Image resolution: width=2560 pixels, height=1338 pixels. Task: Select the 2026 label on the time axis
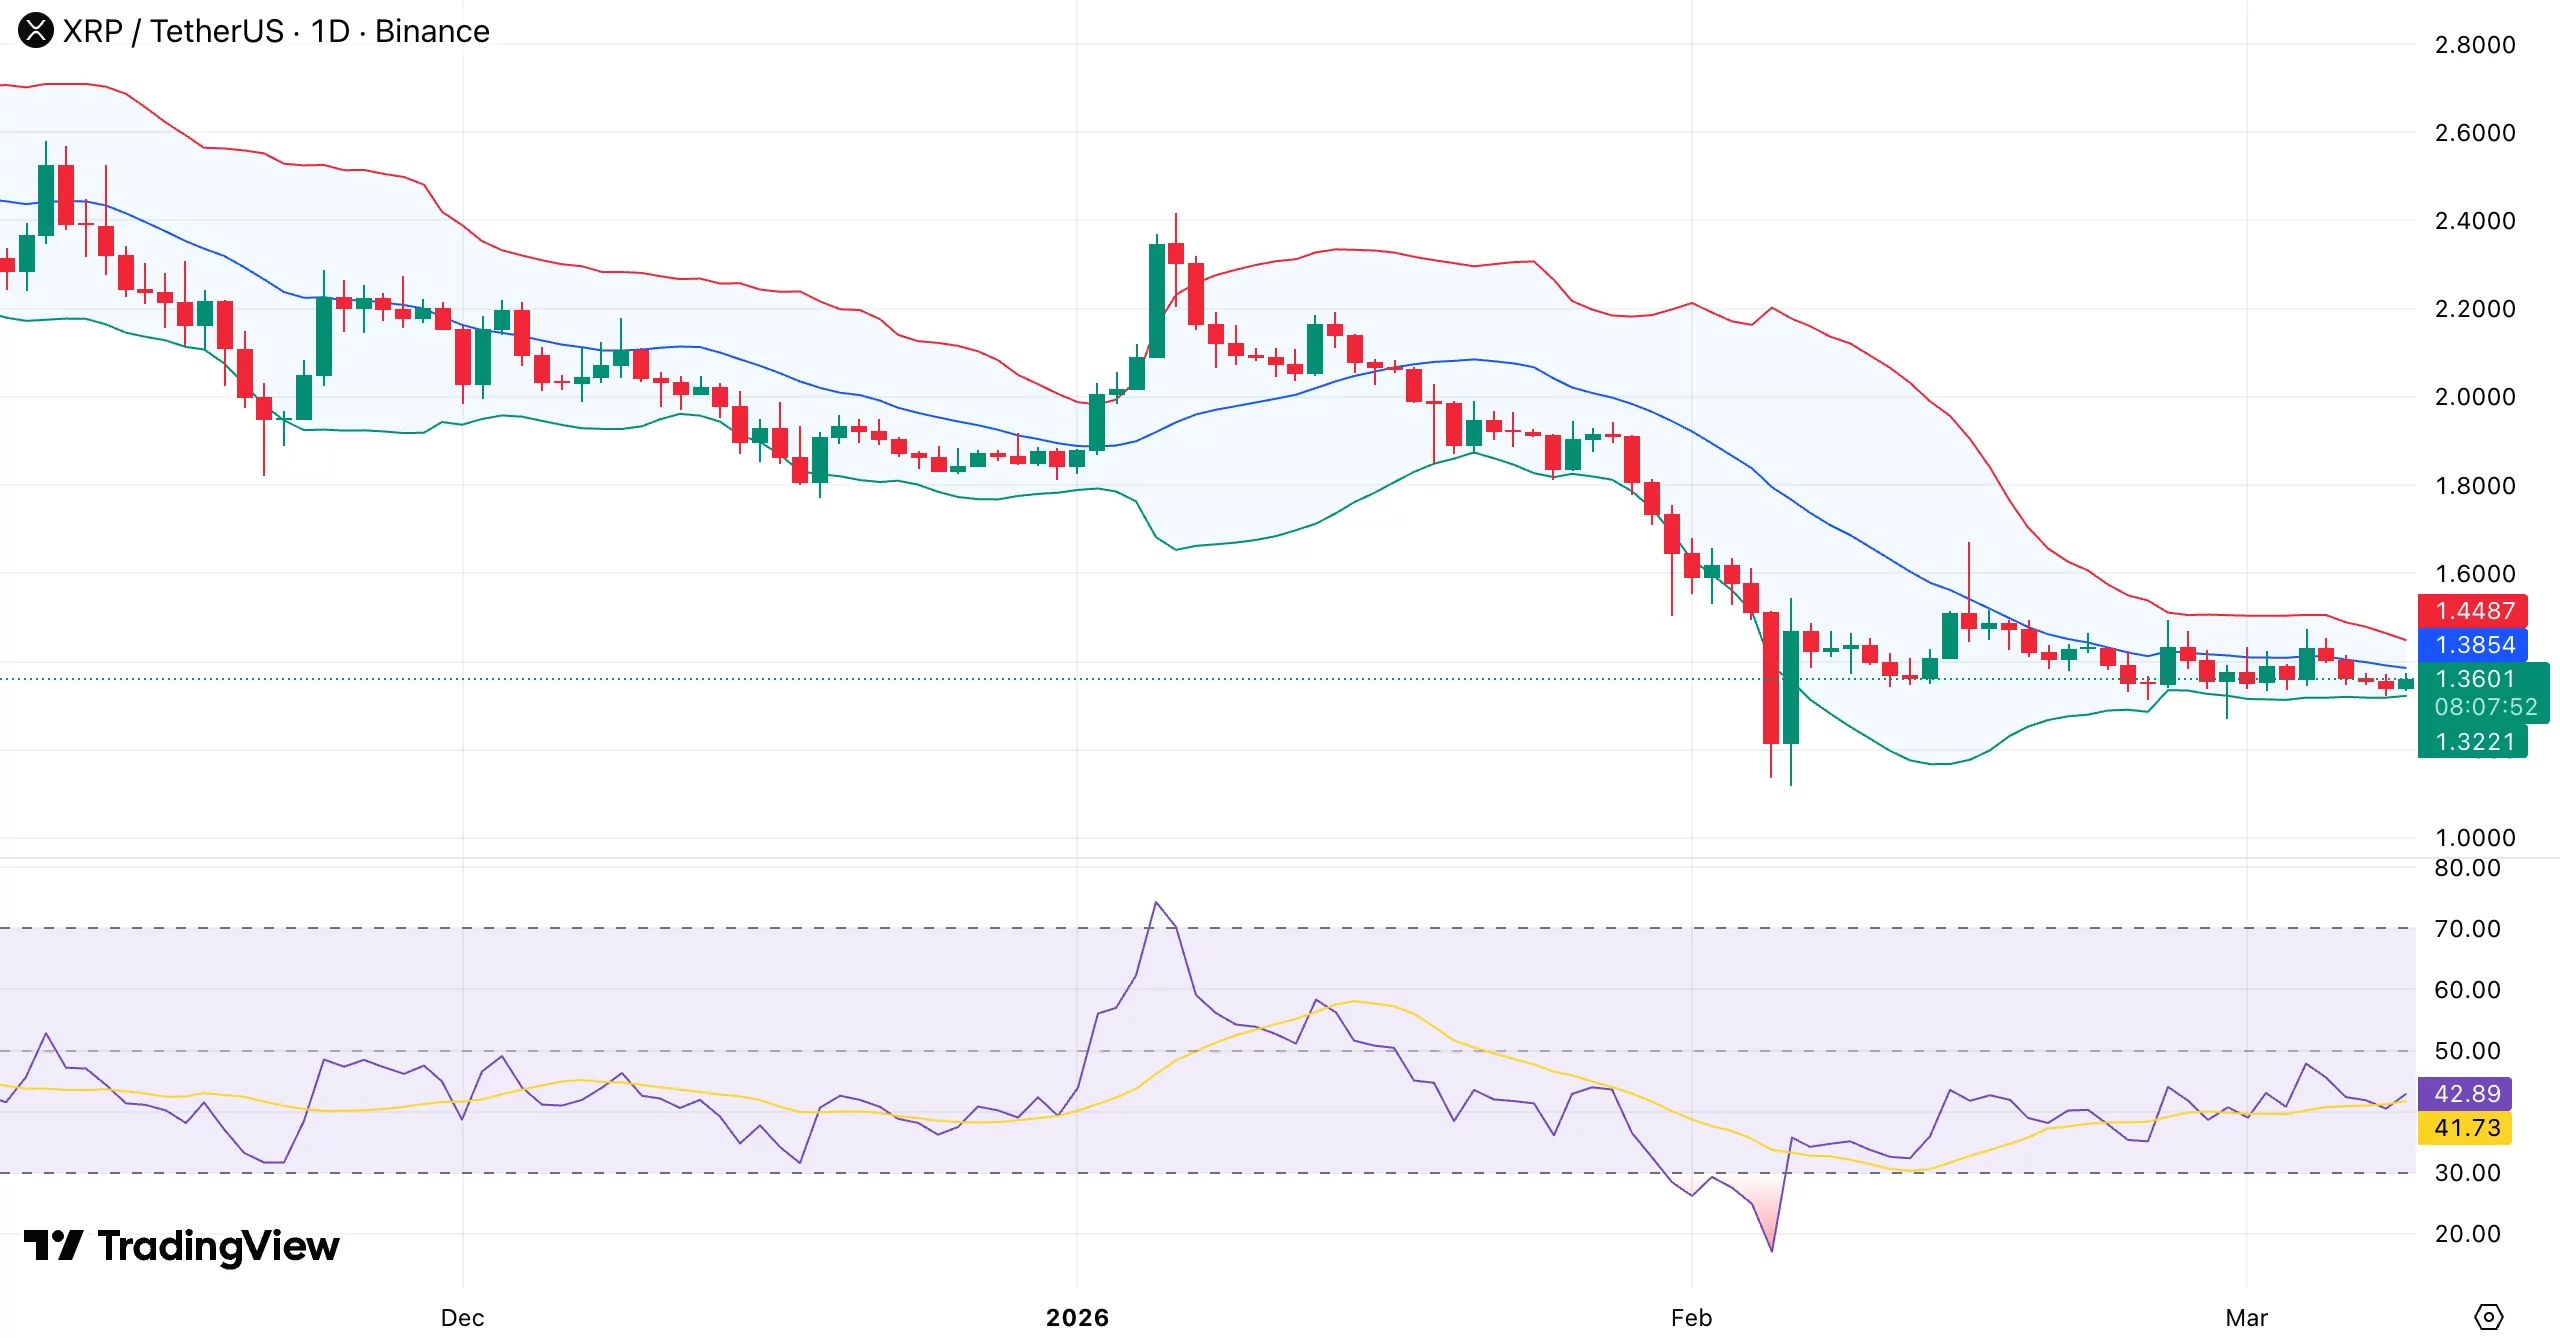(x=1080, y=1318)
